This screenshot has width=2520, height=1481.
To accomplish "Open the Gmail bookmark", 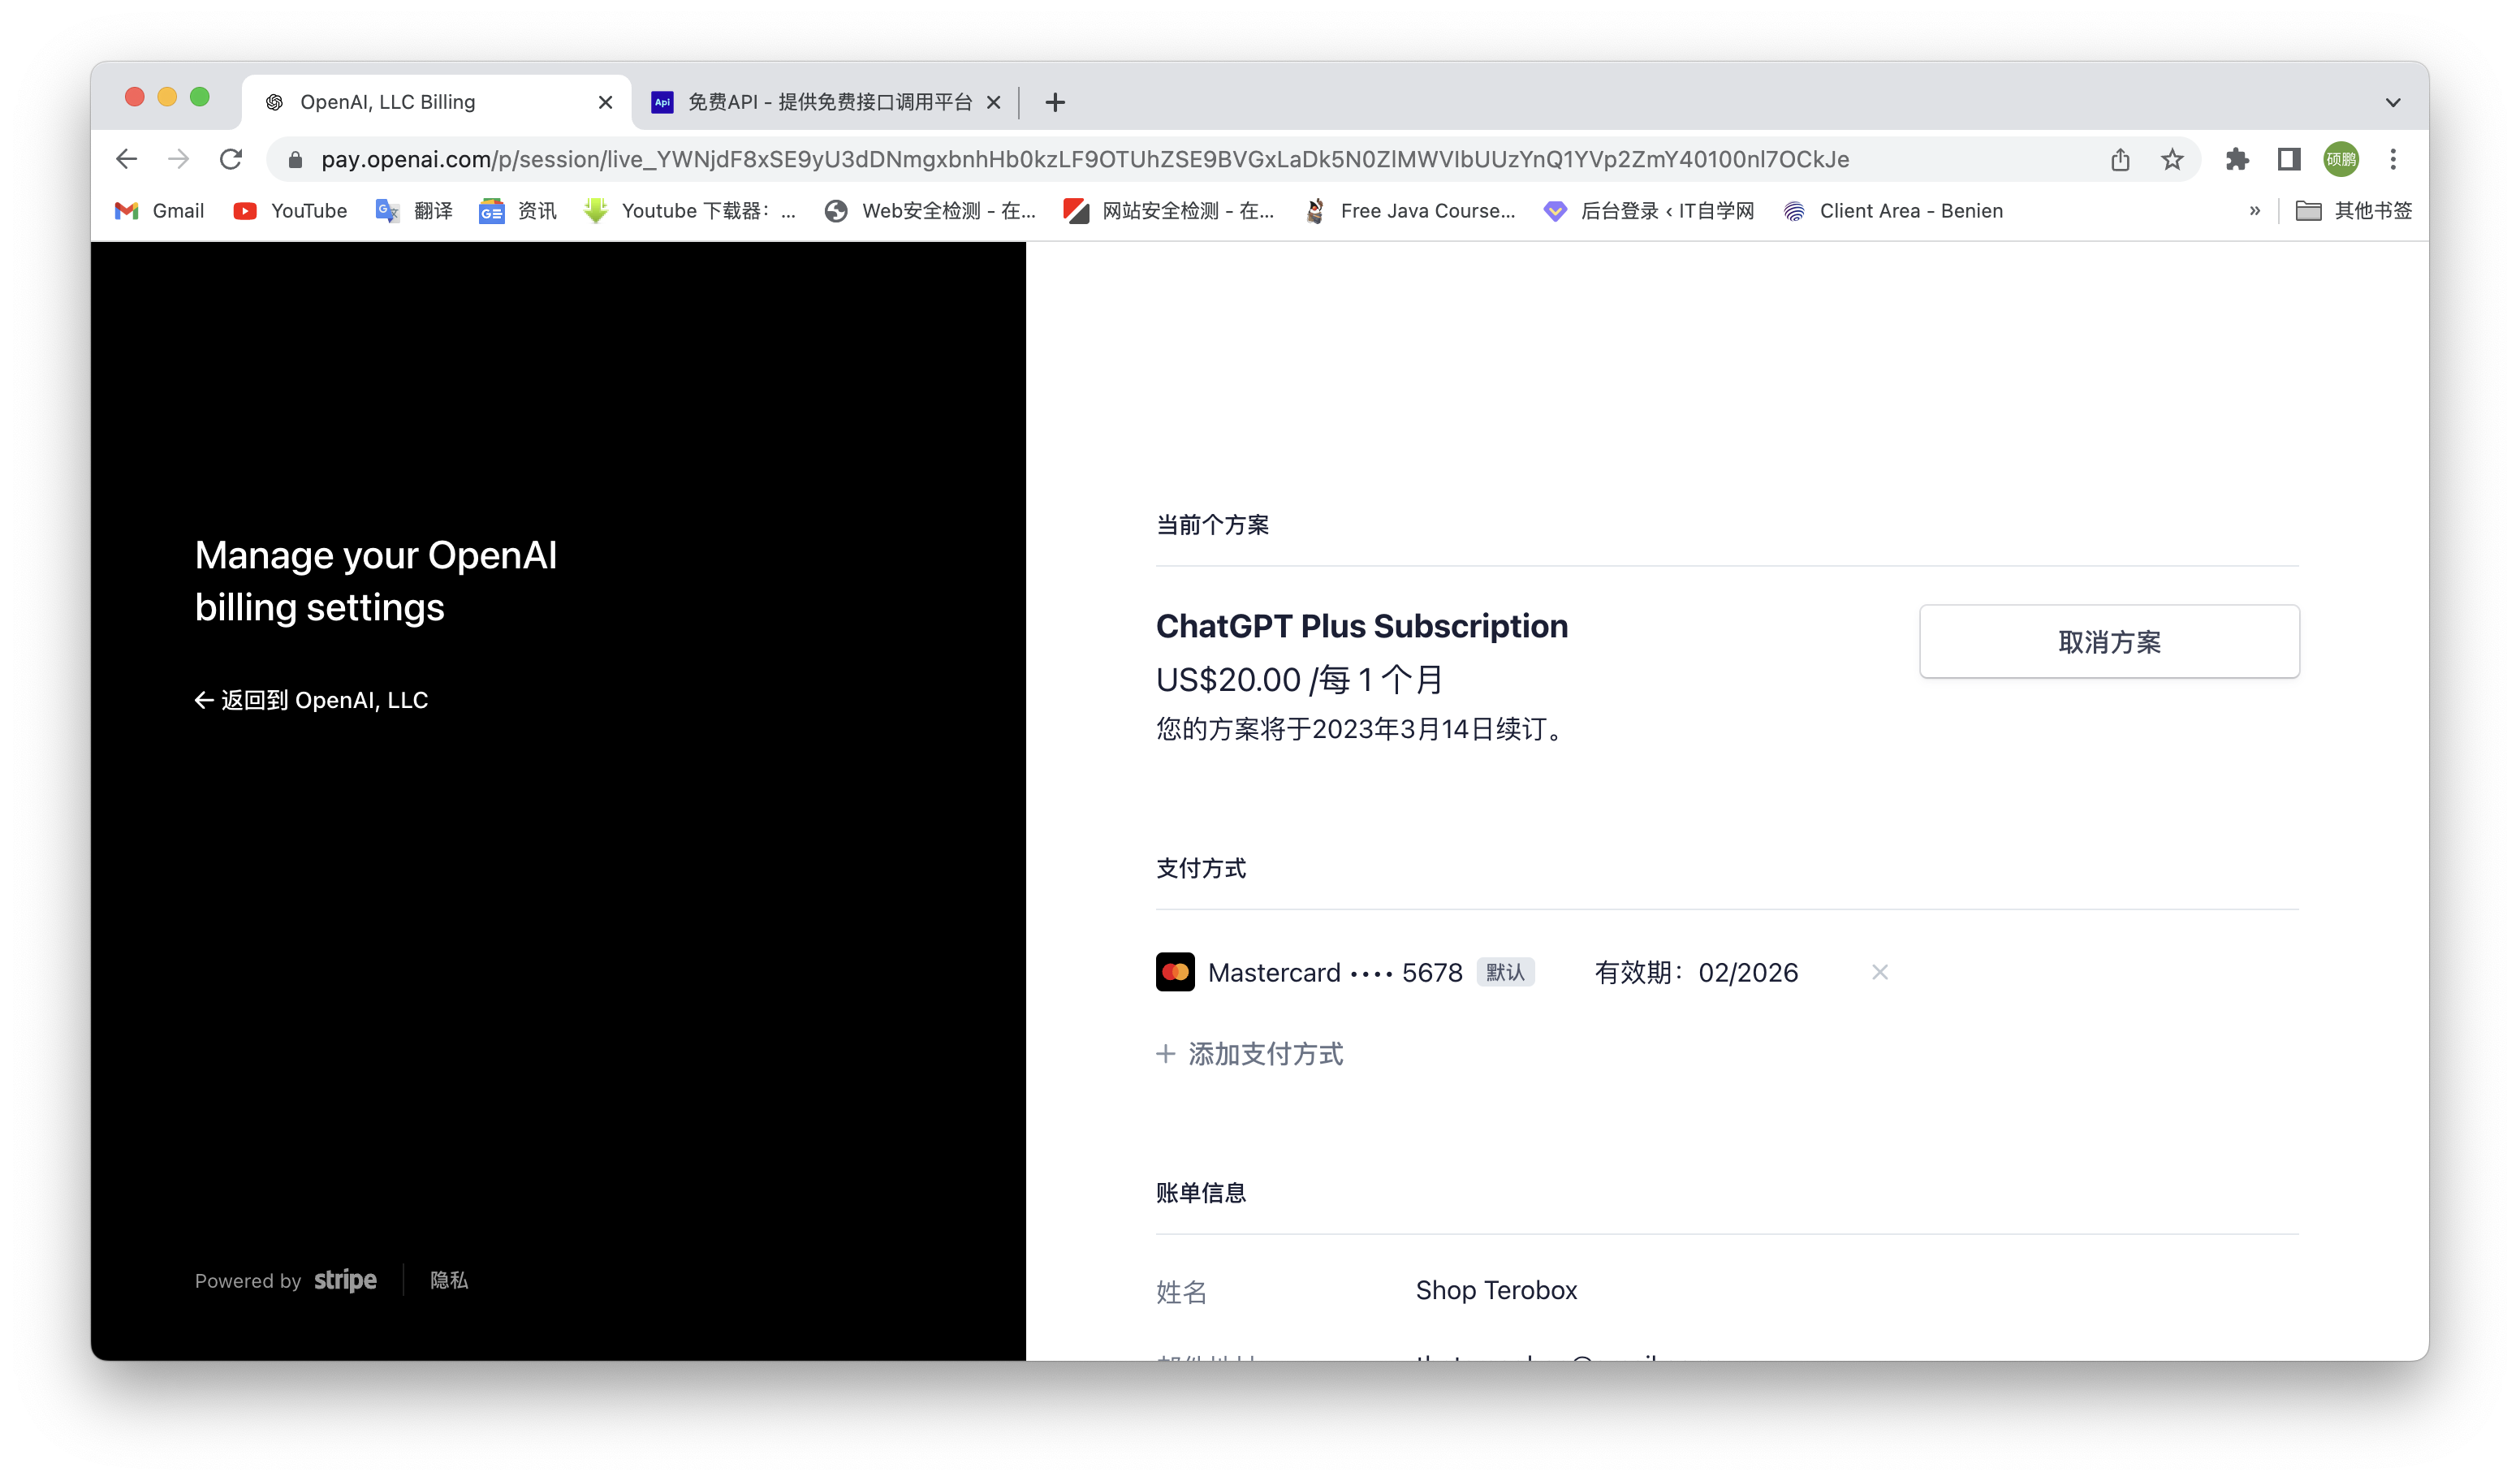I will tap(160, 211).
